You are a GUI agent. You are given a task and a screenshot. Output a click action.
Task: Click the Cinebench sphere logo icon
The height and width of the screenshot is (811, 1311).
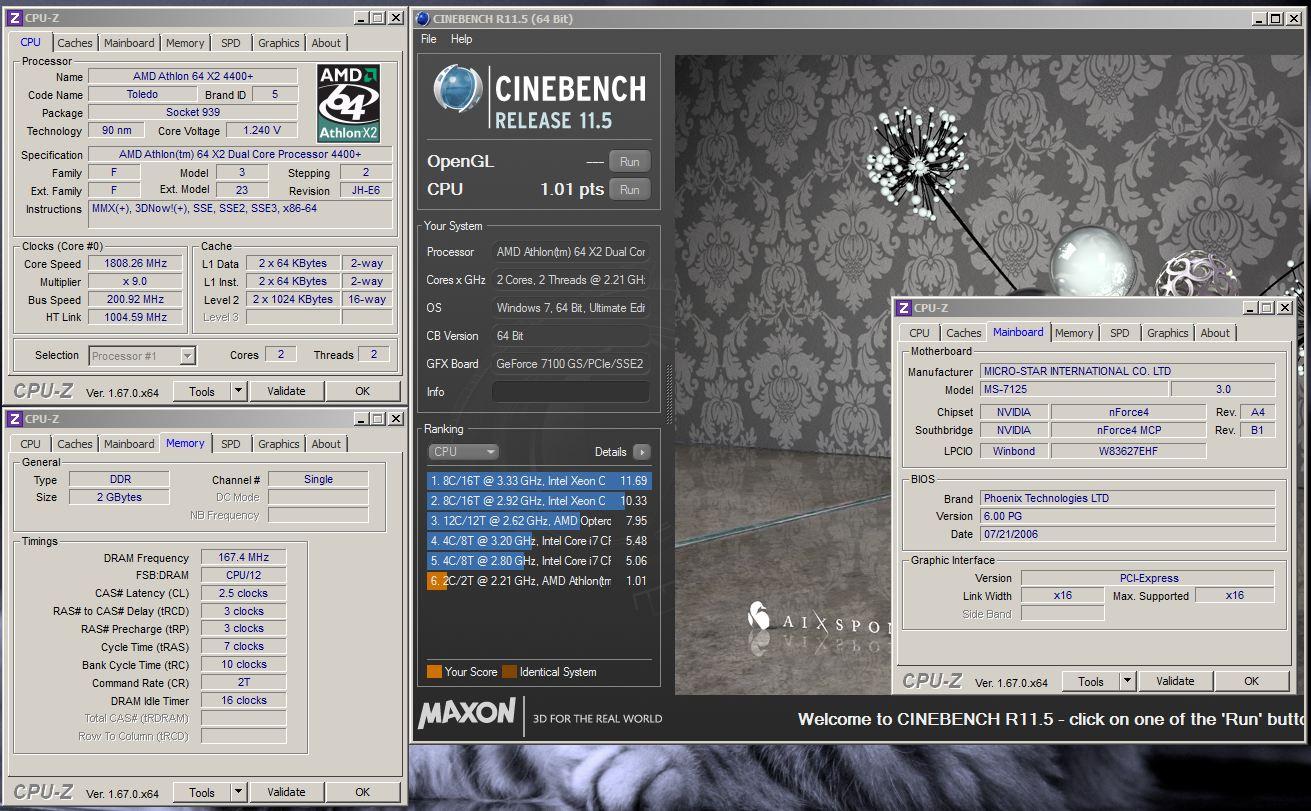(x=457, y=89)
